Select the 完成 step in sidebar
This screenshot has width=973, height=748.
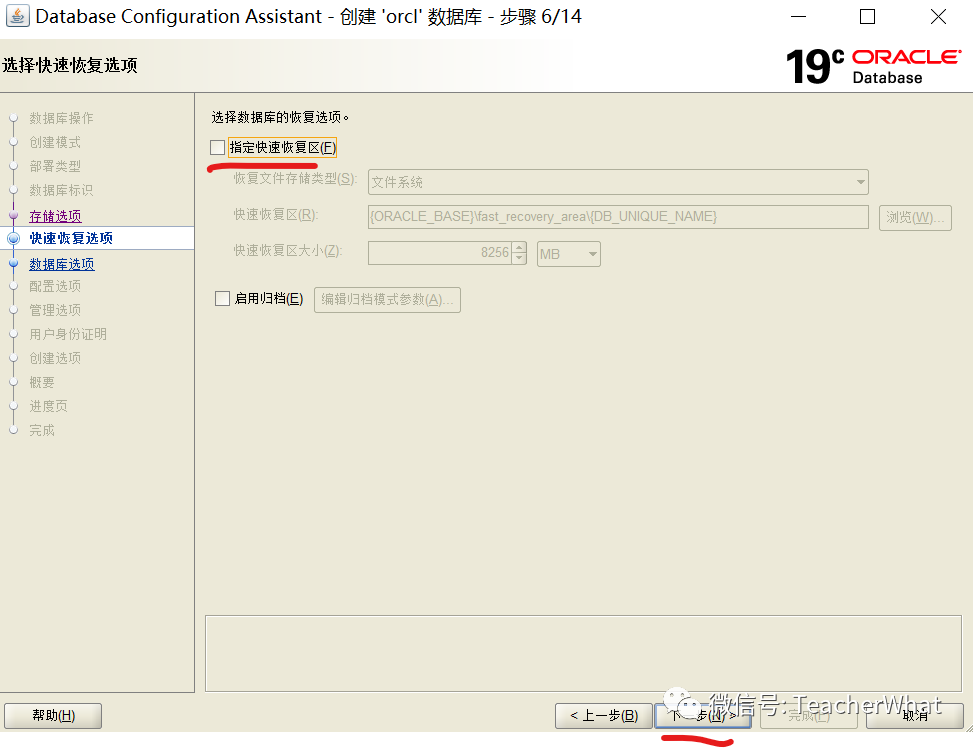pyautogui.click(x=42, y=430)
